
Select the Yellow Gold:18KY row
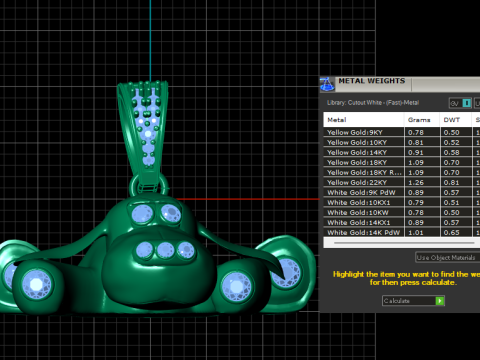(402, 162)
